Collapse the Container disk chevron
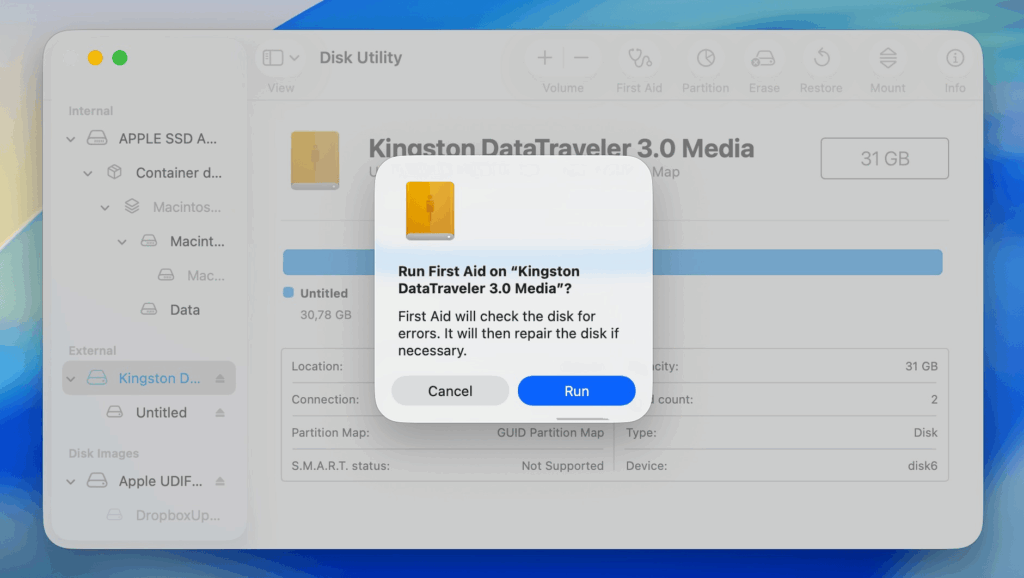Screen dimensions: 1024x578 [x=88, y=173]
